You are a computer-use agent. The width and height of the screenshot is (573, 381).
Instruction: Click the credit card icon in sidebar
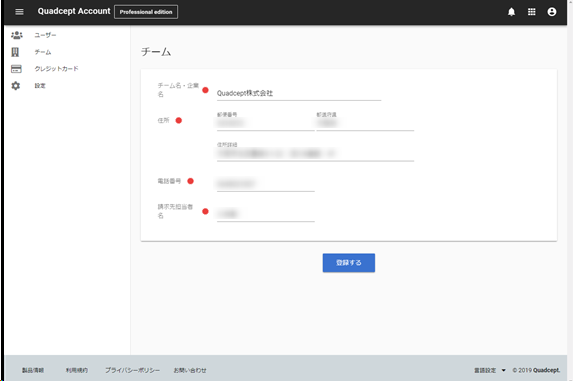[x=16, y=69]
